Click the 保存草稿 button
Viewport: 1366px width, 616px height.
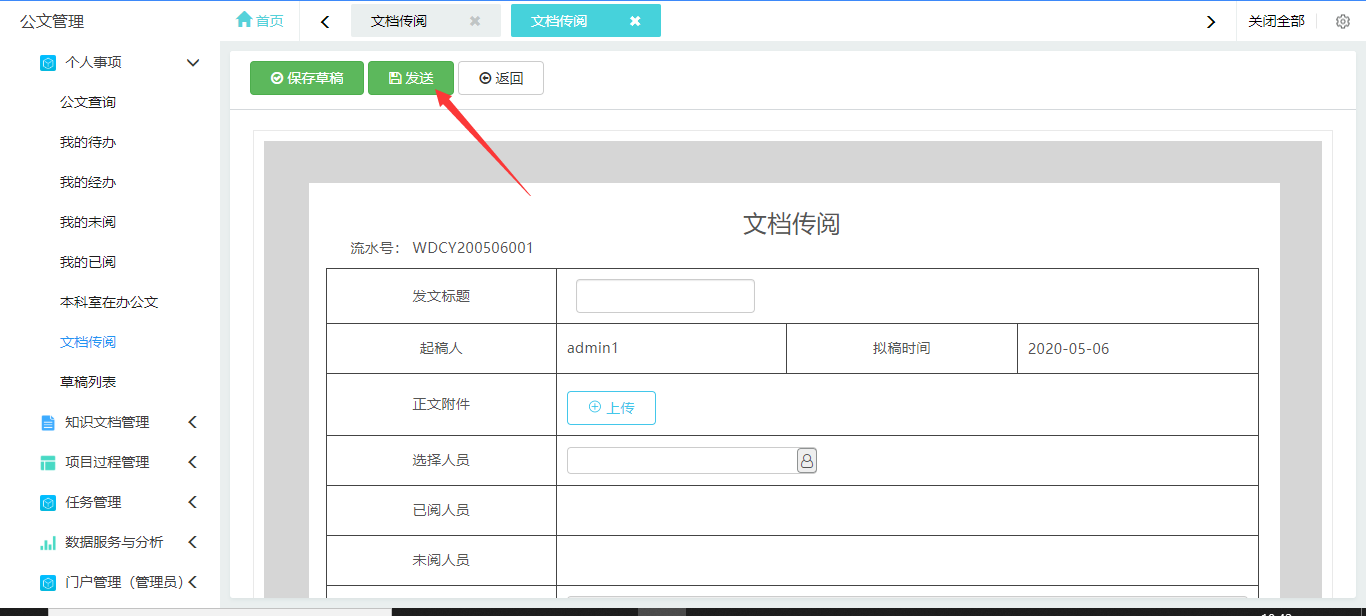pos(307,78)
